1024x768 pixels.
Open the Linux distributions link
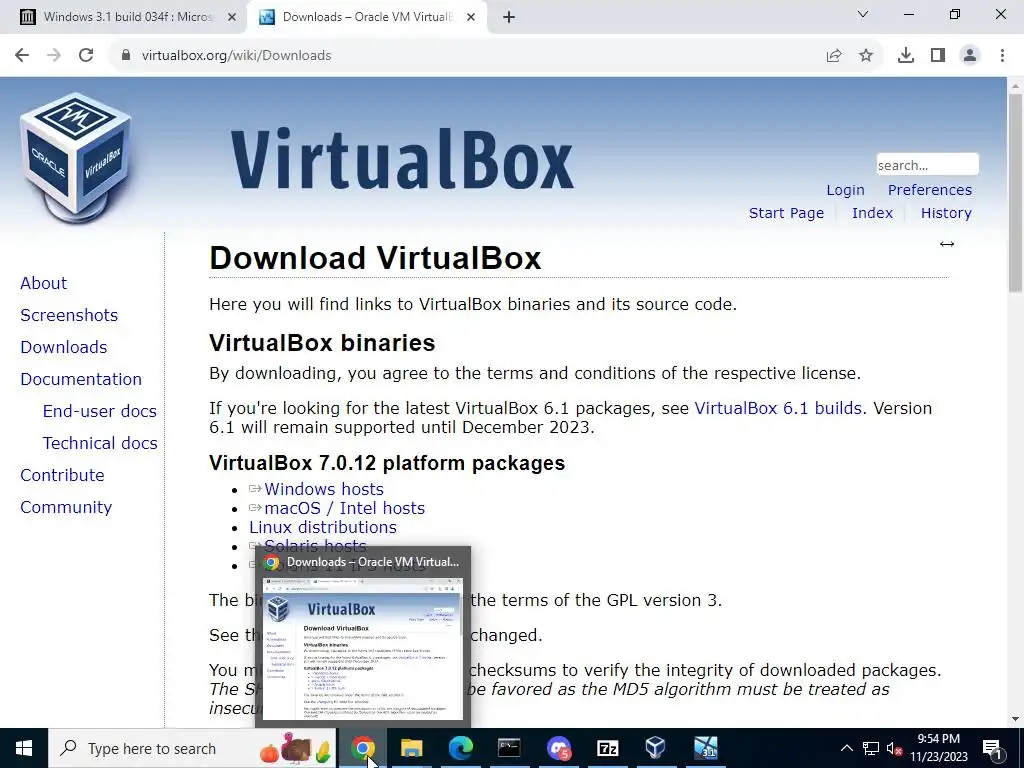[x=323, y=527]
